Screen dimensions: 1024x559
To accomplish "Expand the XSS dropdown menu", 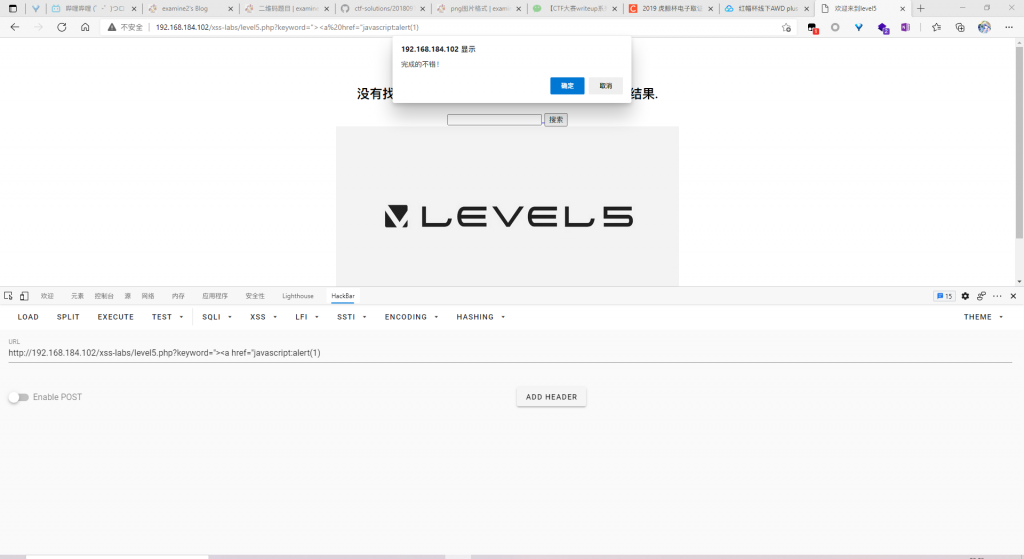I will (263, 317).
